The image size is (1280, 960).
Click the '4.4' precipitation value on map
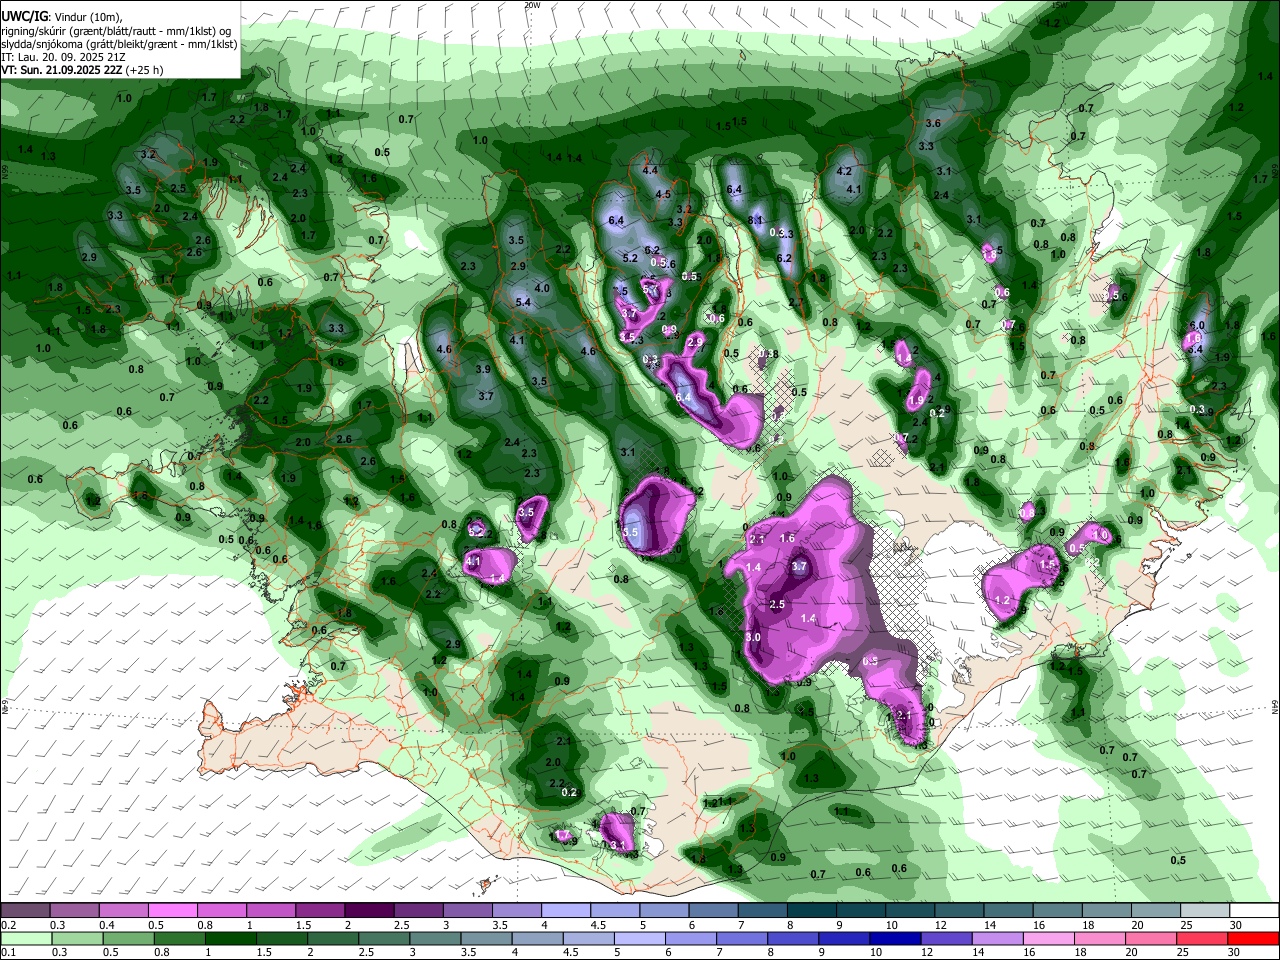[x=650, y=171]
